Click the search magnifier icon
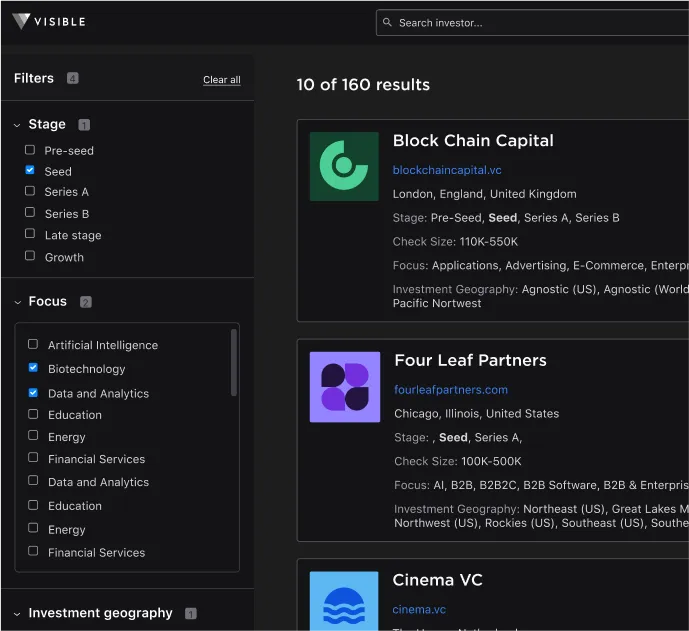Screen dimensions: 689x631 [387, 22]
